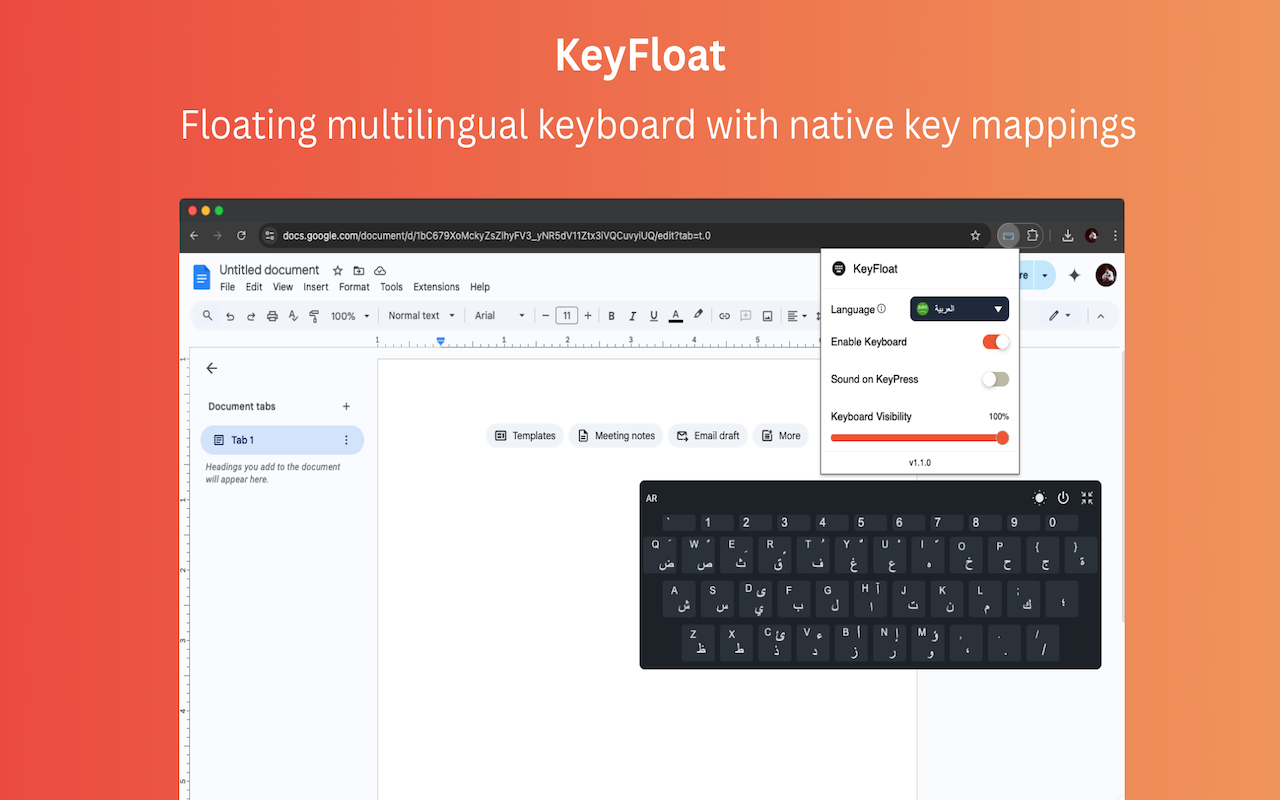The image size is (1280, 800).
Task: Apply Bold formatting
Action: [611, 316]
